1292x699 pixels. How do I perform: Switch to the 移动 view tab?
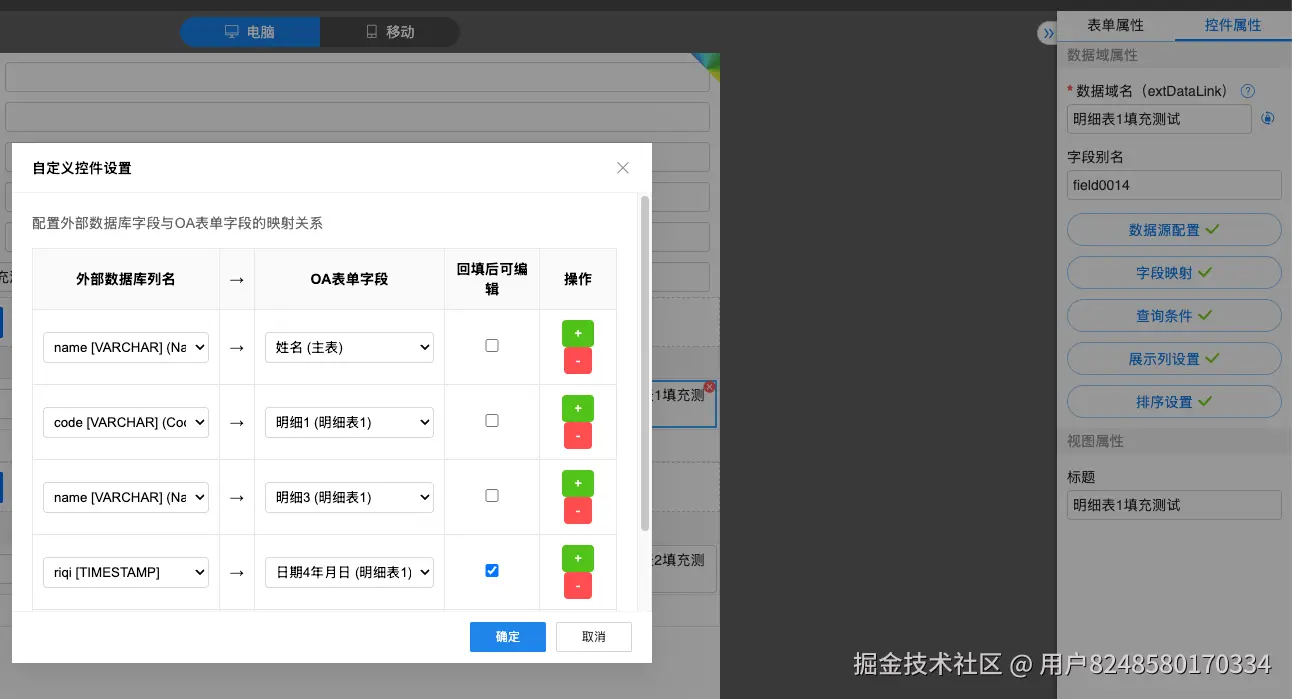coord(390,32)
